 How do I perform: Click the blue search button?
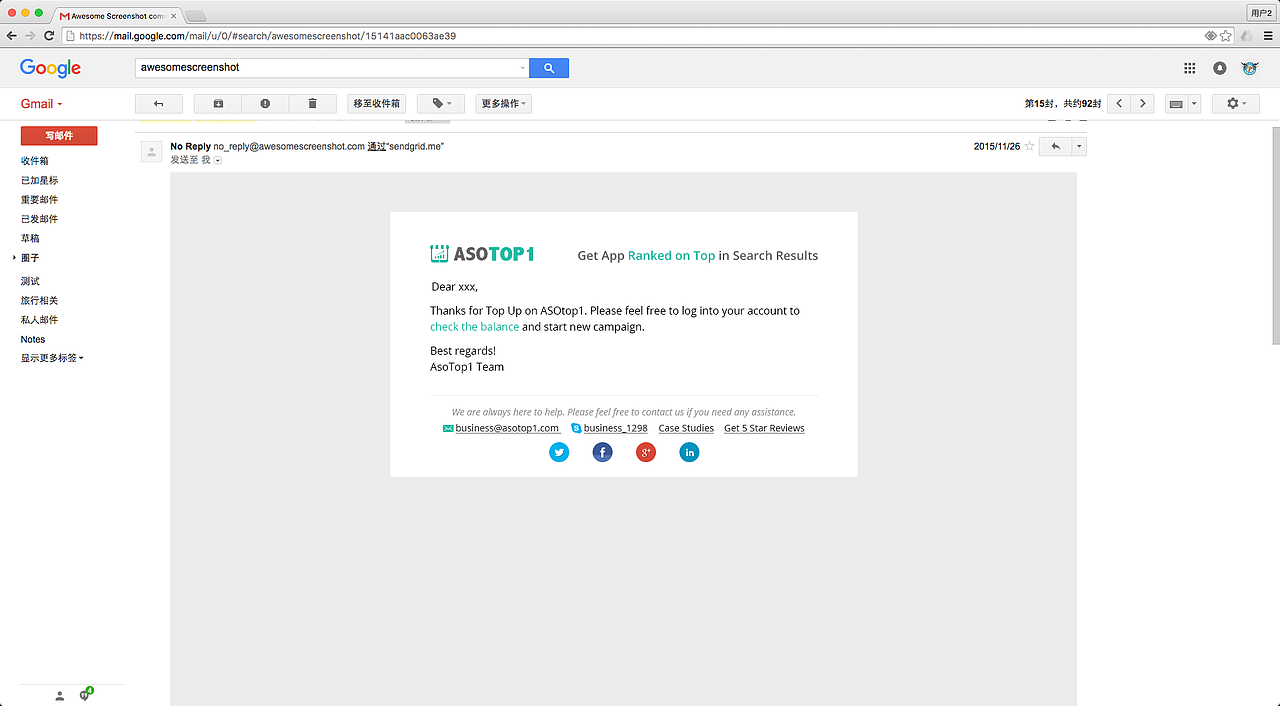pos(549,68)
